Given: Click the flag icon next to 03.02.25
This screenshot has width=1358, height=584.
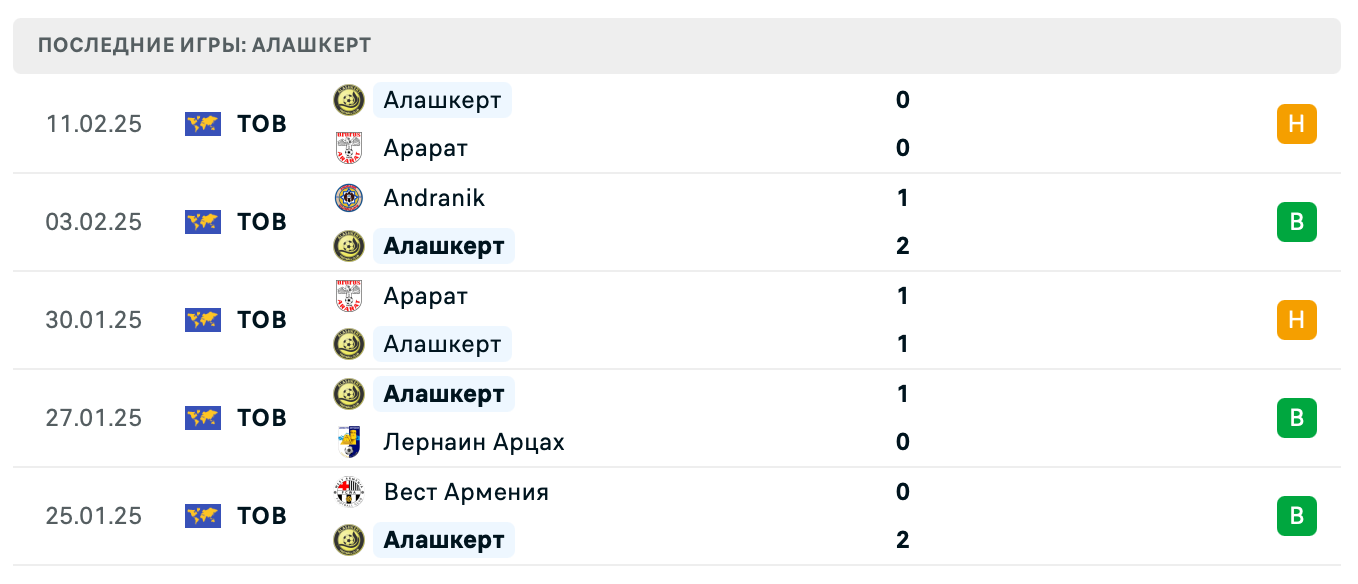Looking at the screenshot, I should [x=202, y=222].
